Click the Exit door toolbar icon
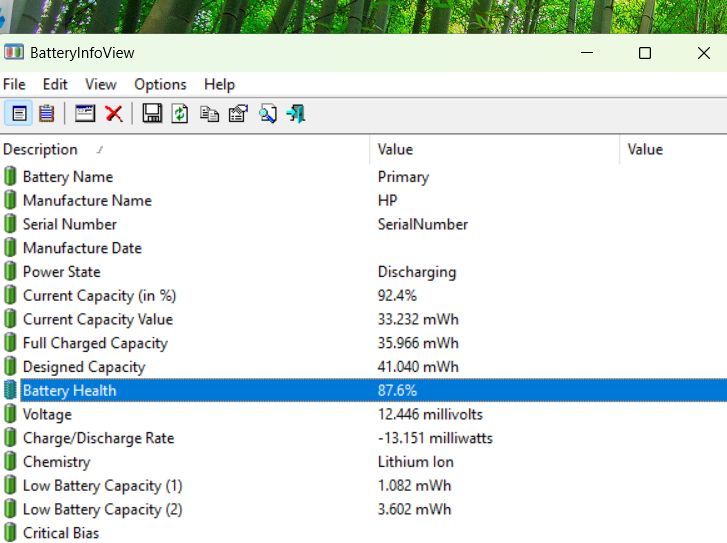Viewport: 727px width, 543px height. coord(295,114)
